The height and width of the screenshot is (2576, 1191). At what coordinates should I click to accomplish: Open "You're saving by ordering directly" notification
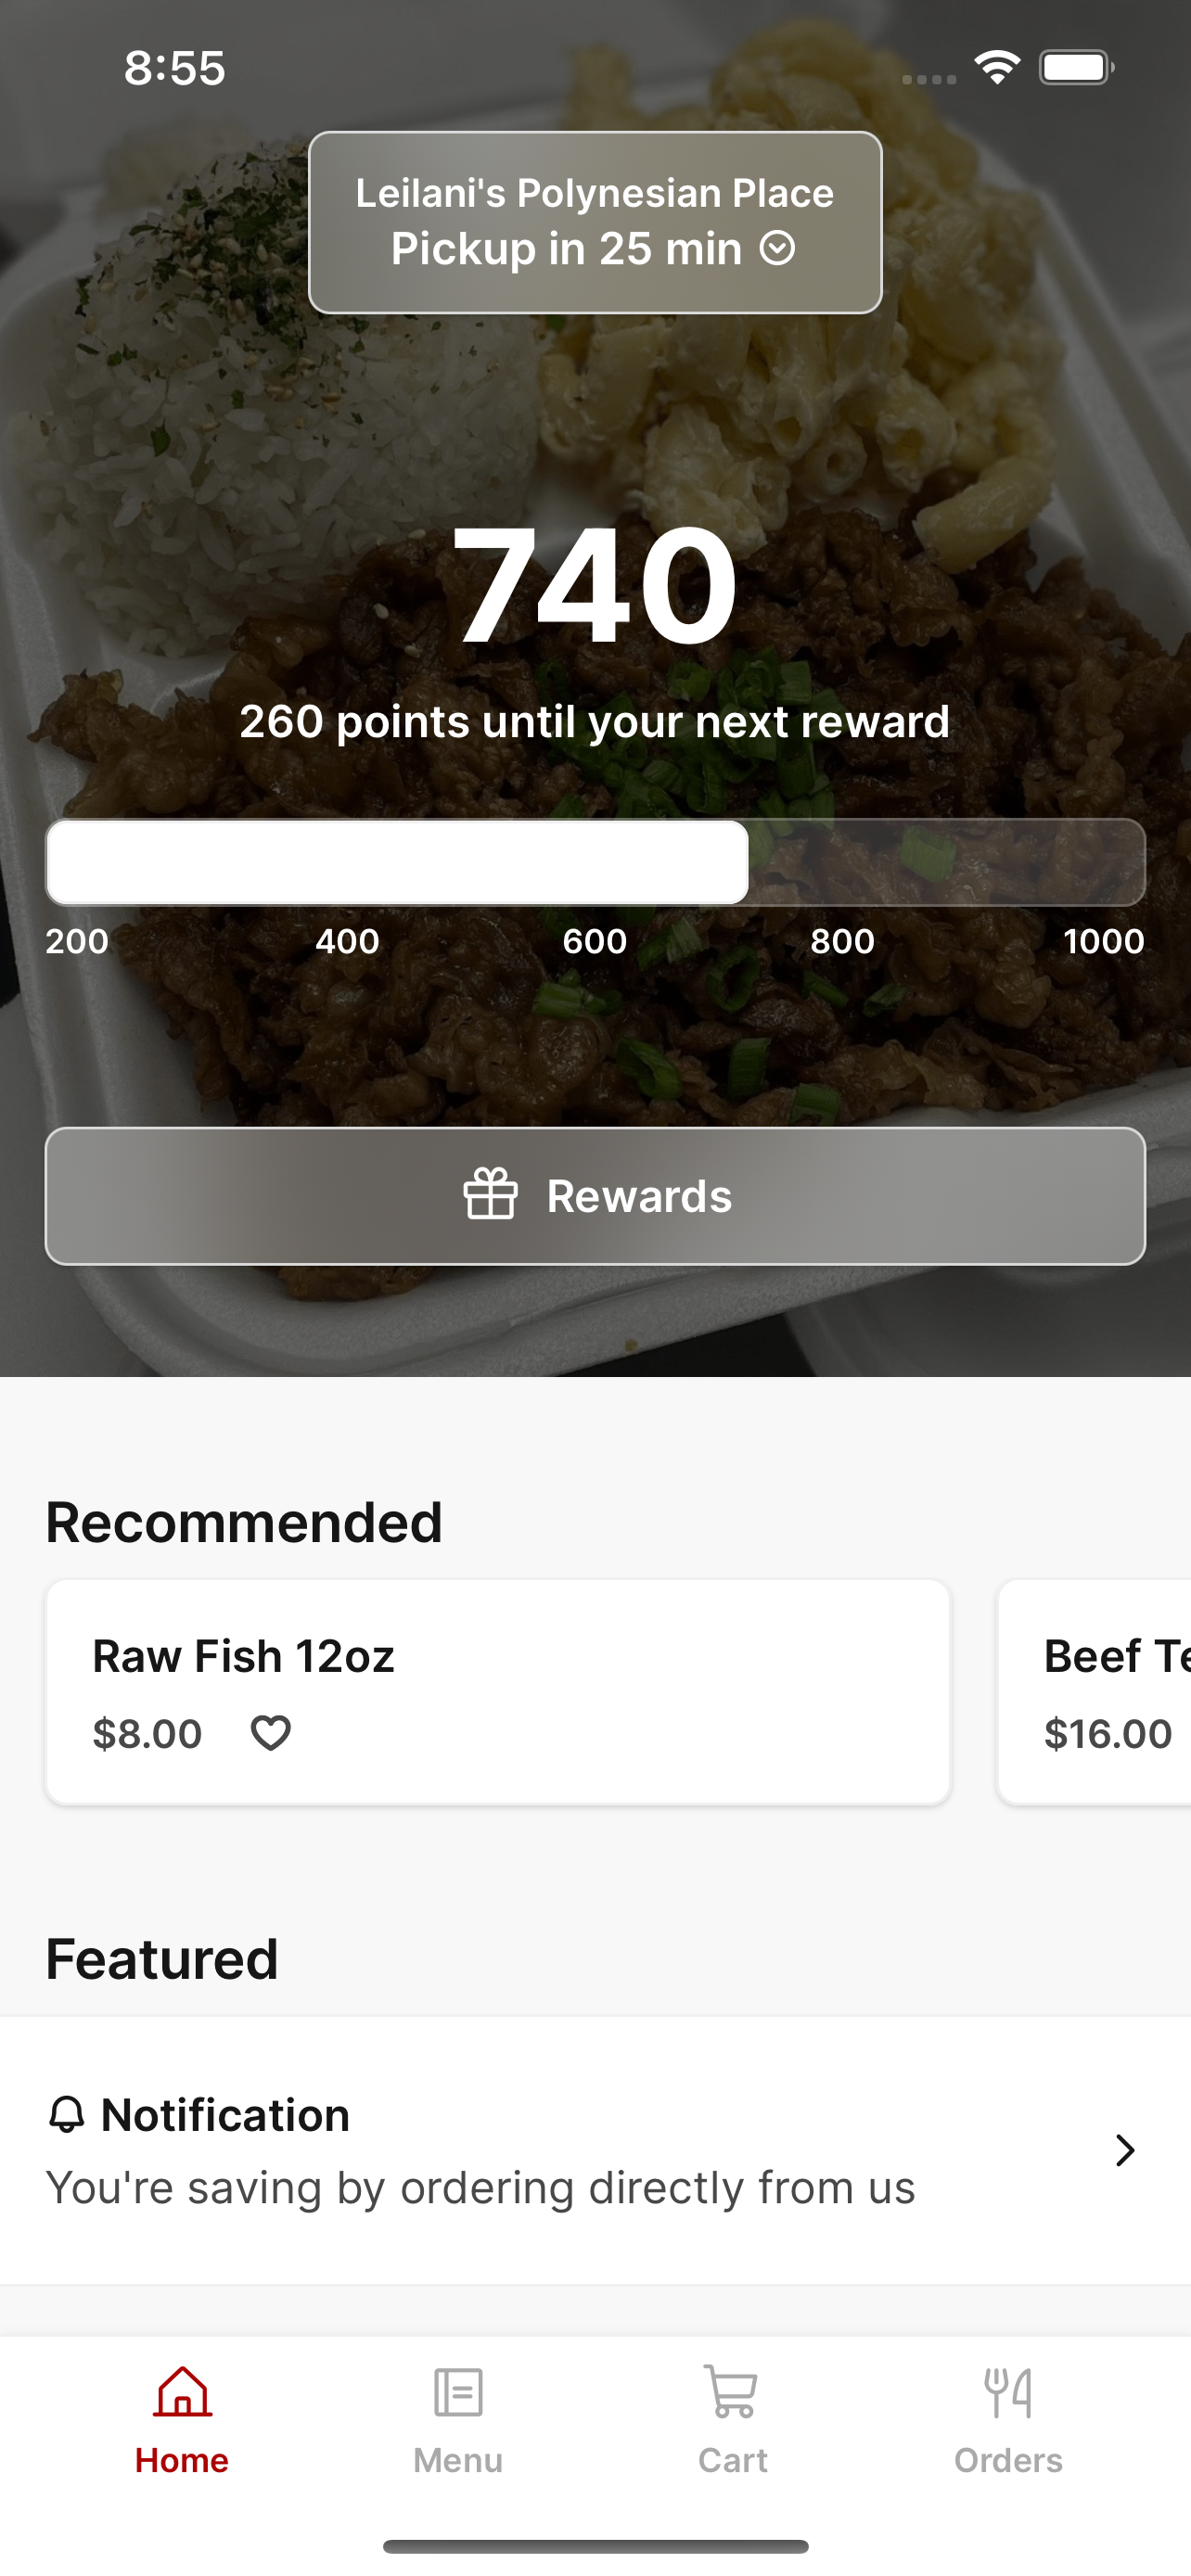pos(595,2150)
